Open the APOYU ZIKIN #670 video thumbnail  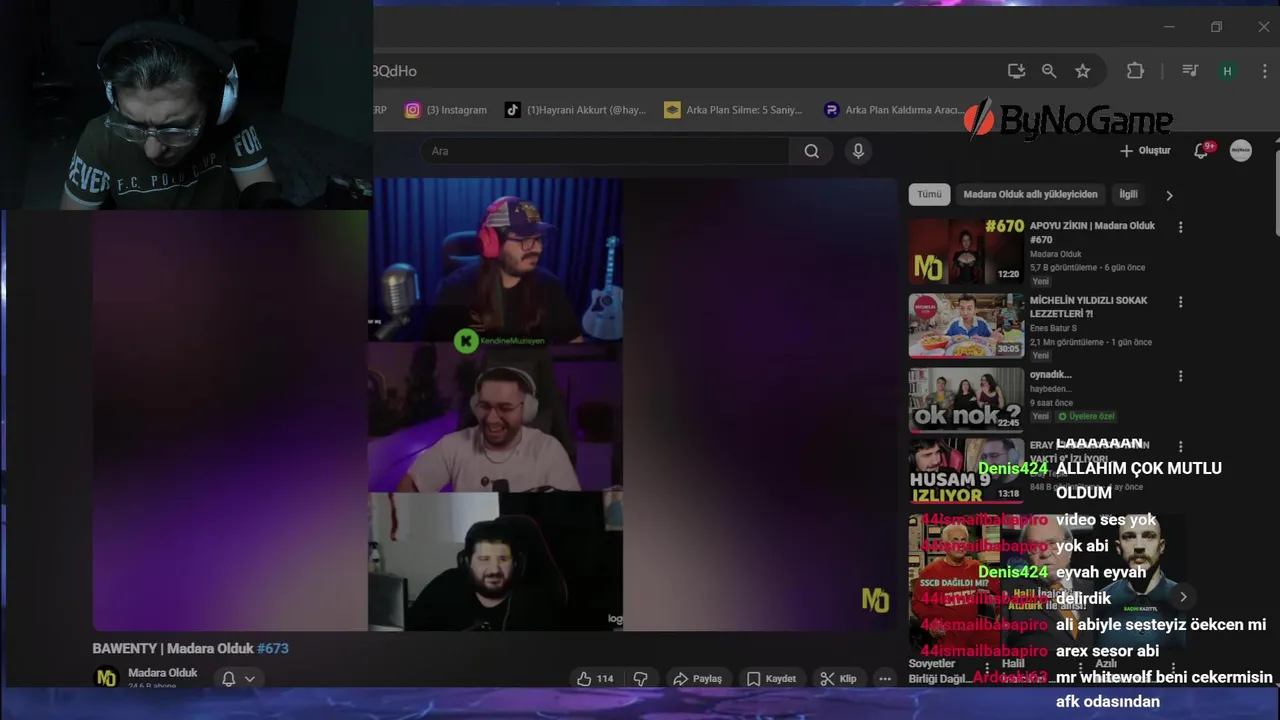point(966,252)
